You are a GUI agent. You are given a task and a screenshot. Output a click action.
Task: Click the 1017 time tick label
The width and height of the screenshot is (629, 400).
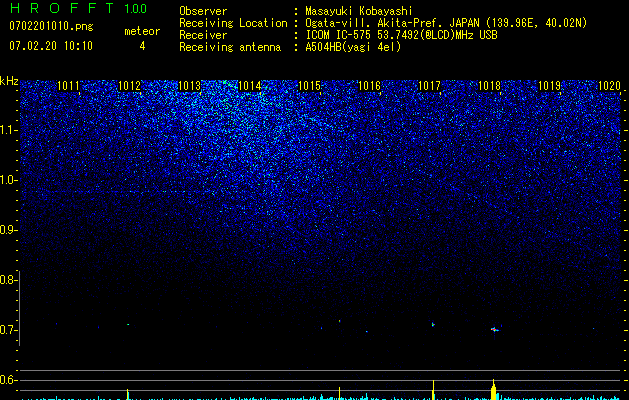click(x=429, y=86)
